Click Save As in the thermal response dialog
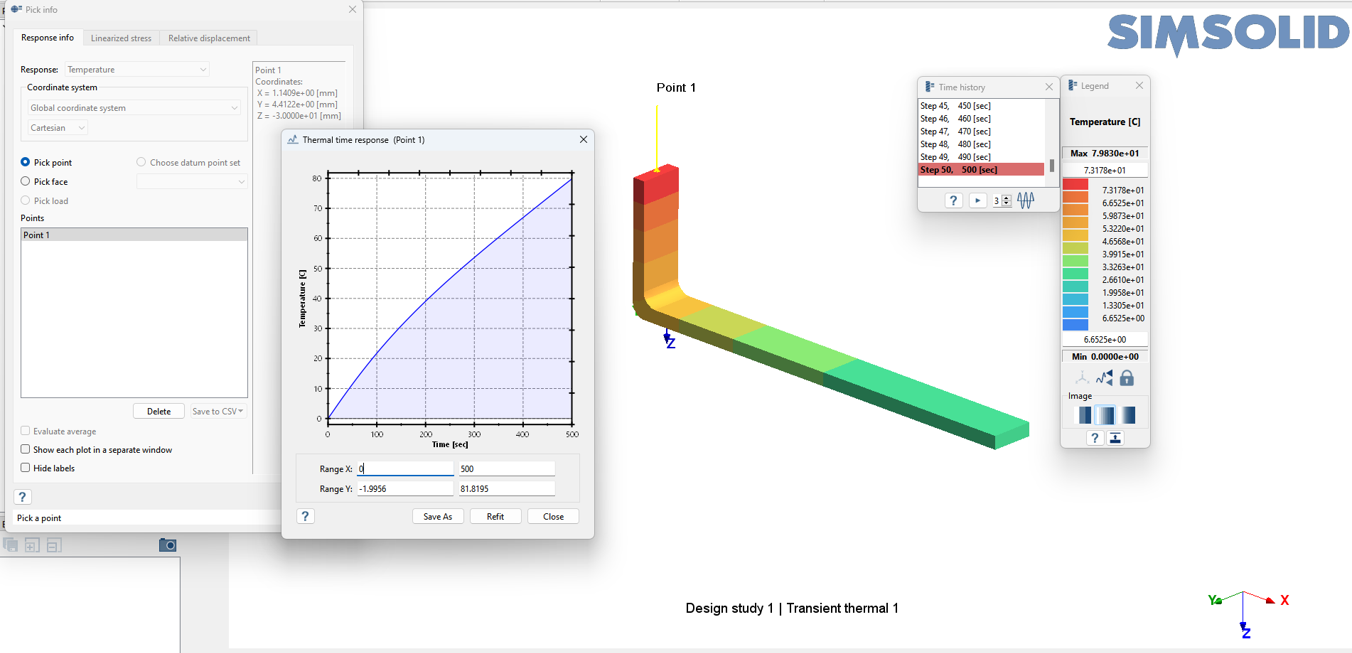This screenshot has width=1352, height=653. (x=438, y=517)
